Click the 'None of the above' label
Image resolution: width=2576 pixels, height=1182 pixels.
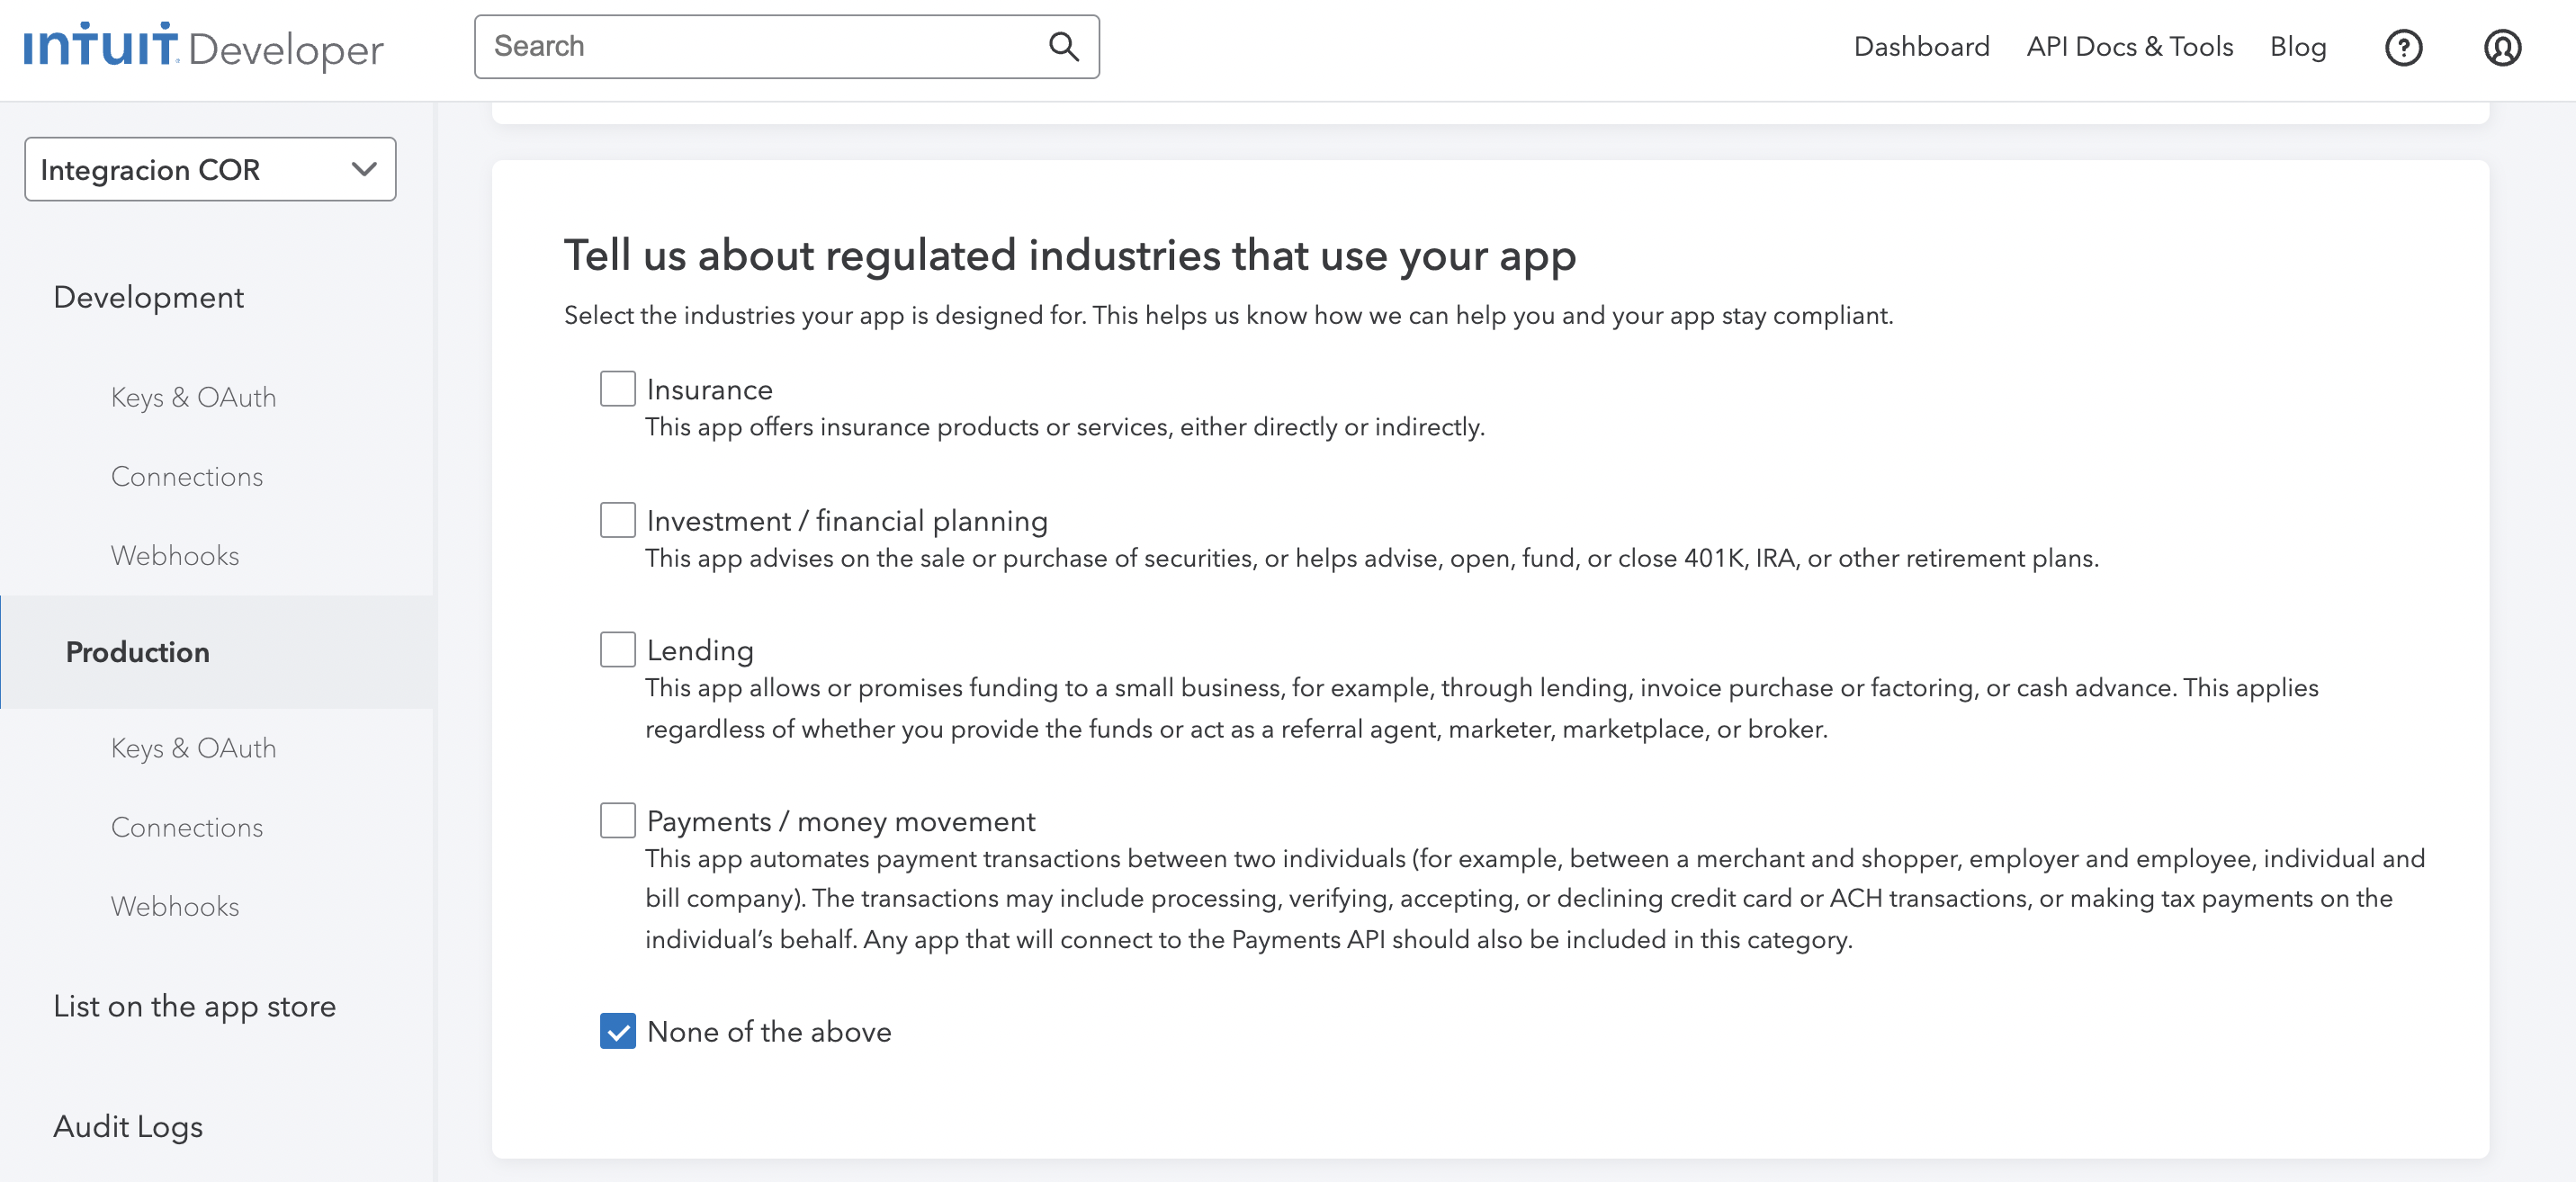(769, 1031)
